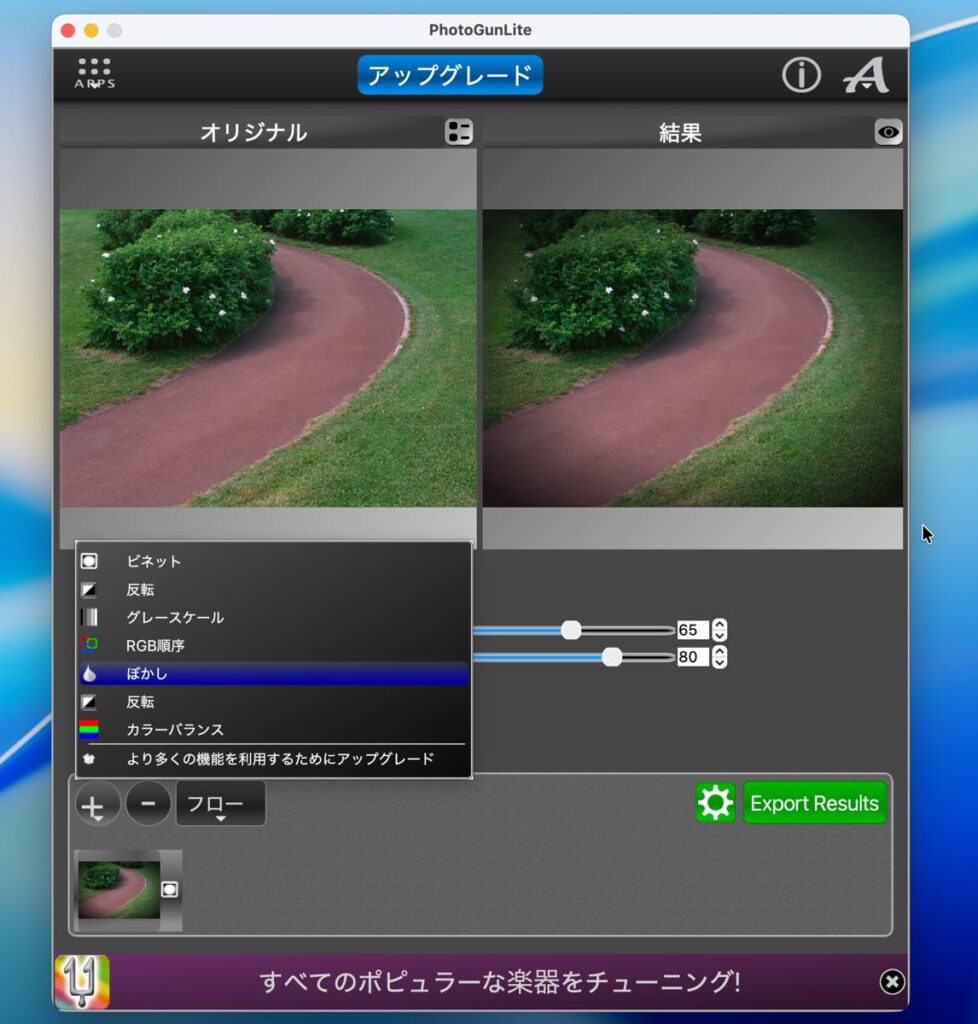Expand the フロー dropdown

pyautogui.click(x=220, y=803)
